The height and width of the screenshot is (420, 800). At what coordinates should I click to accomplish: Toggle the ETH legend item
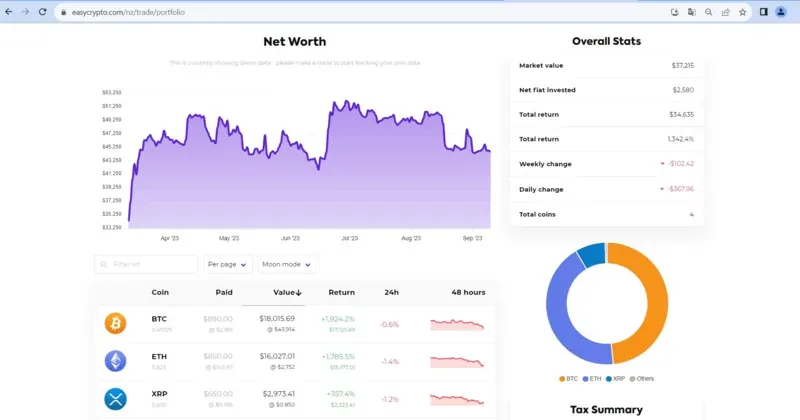592,379
